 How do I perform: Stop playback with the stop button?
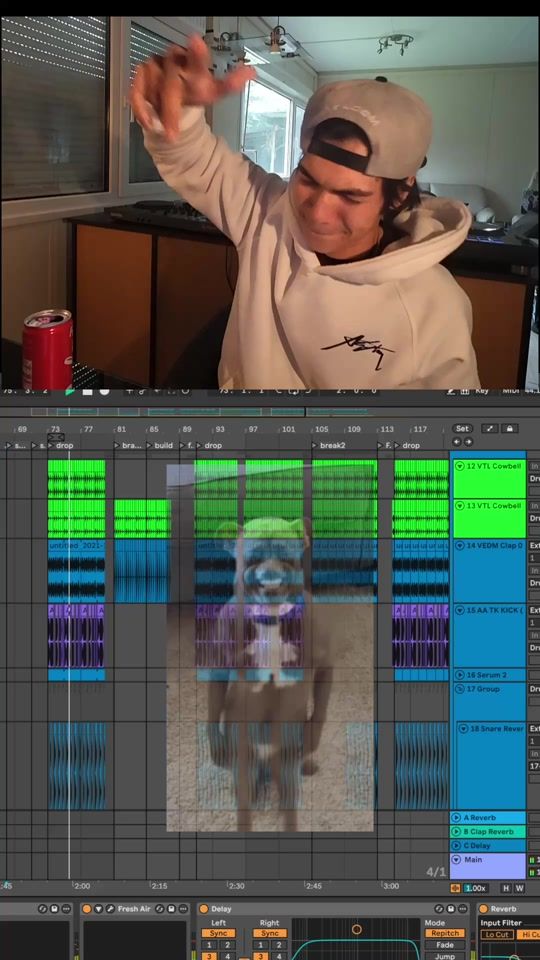[88, 391]
